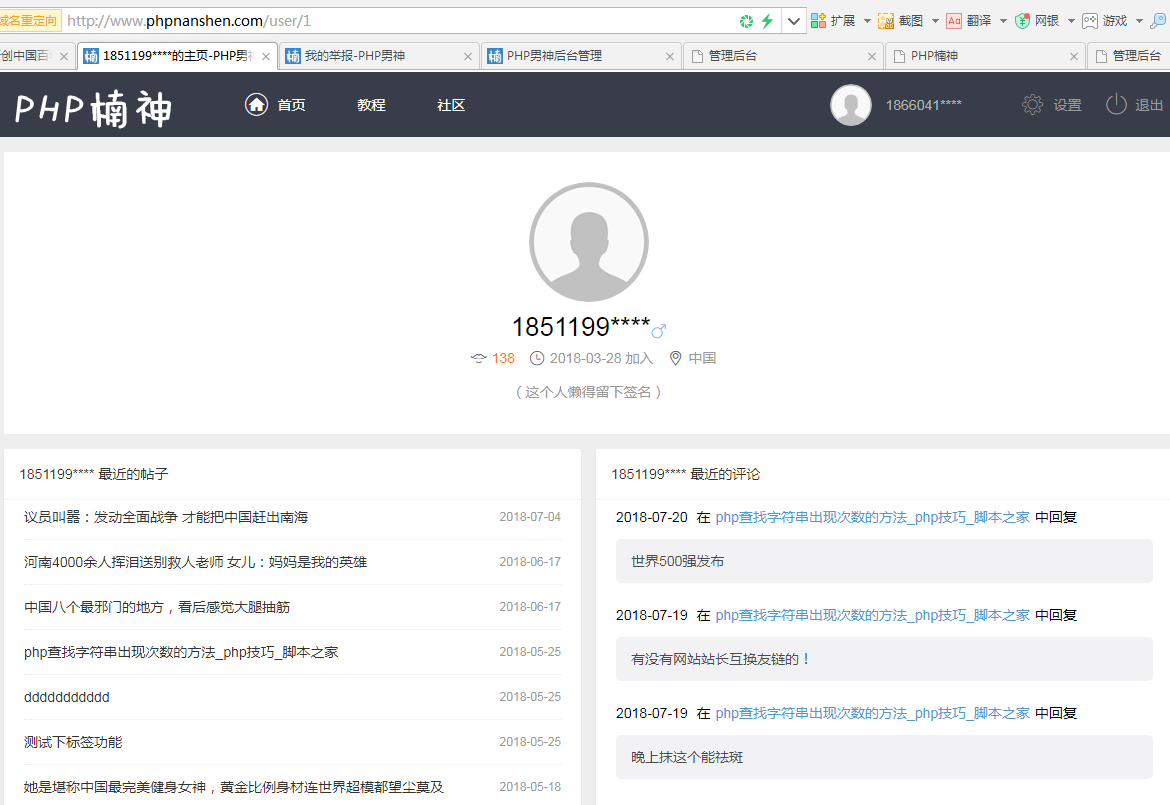
Task: Click the heading 1851199**** 最近的帖子
Action: (94, 474)
